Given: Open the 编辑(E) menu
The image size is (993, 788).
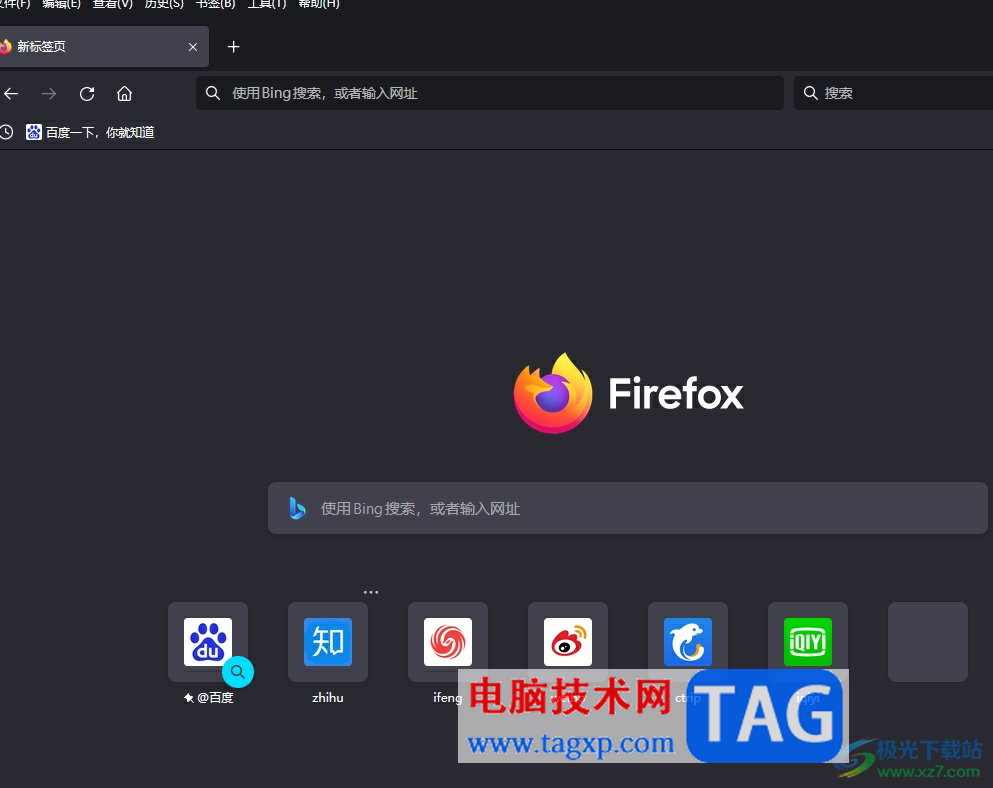Looking at the screenshot, I should 61,4.
